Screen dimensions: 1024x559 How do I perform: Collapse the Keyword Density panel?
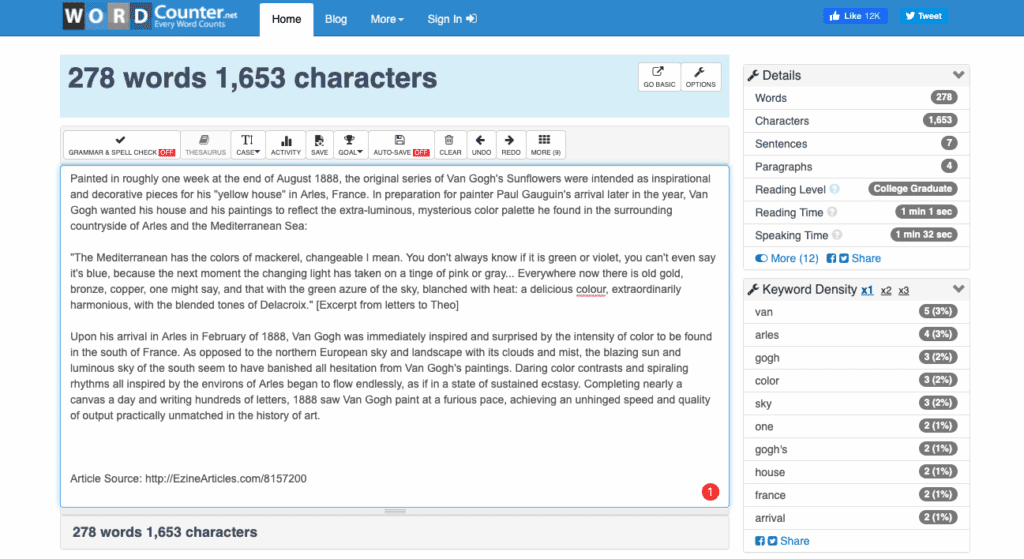(958, 290)
